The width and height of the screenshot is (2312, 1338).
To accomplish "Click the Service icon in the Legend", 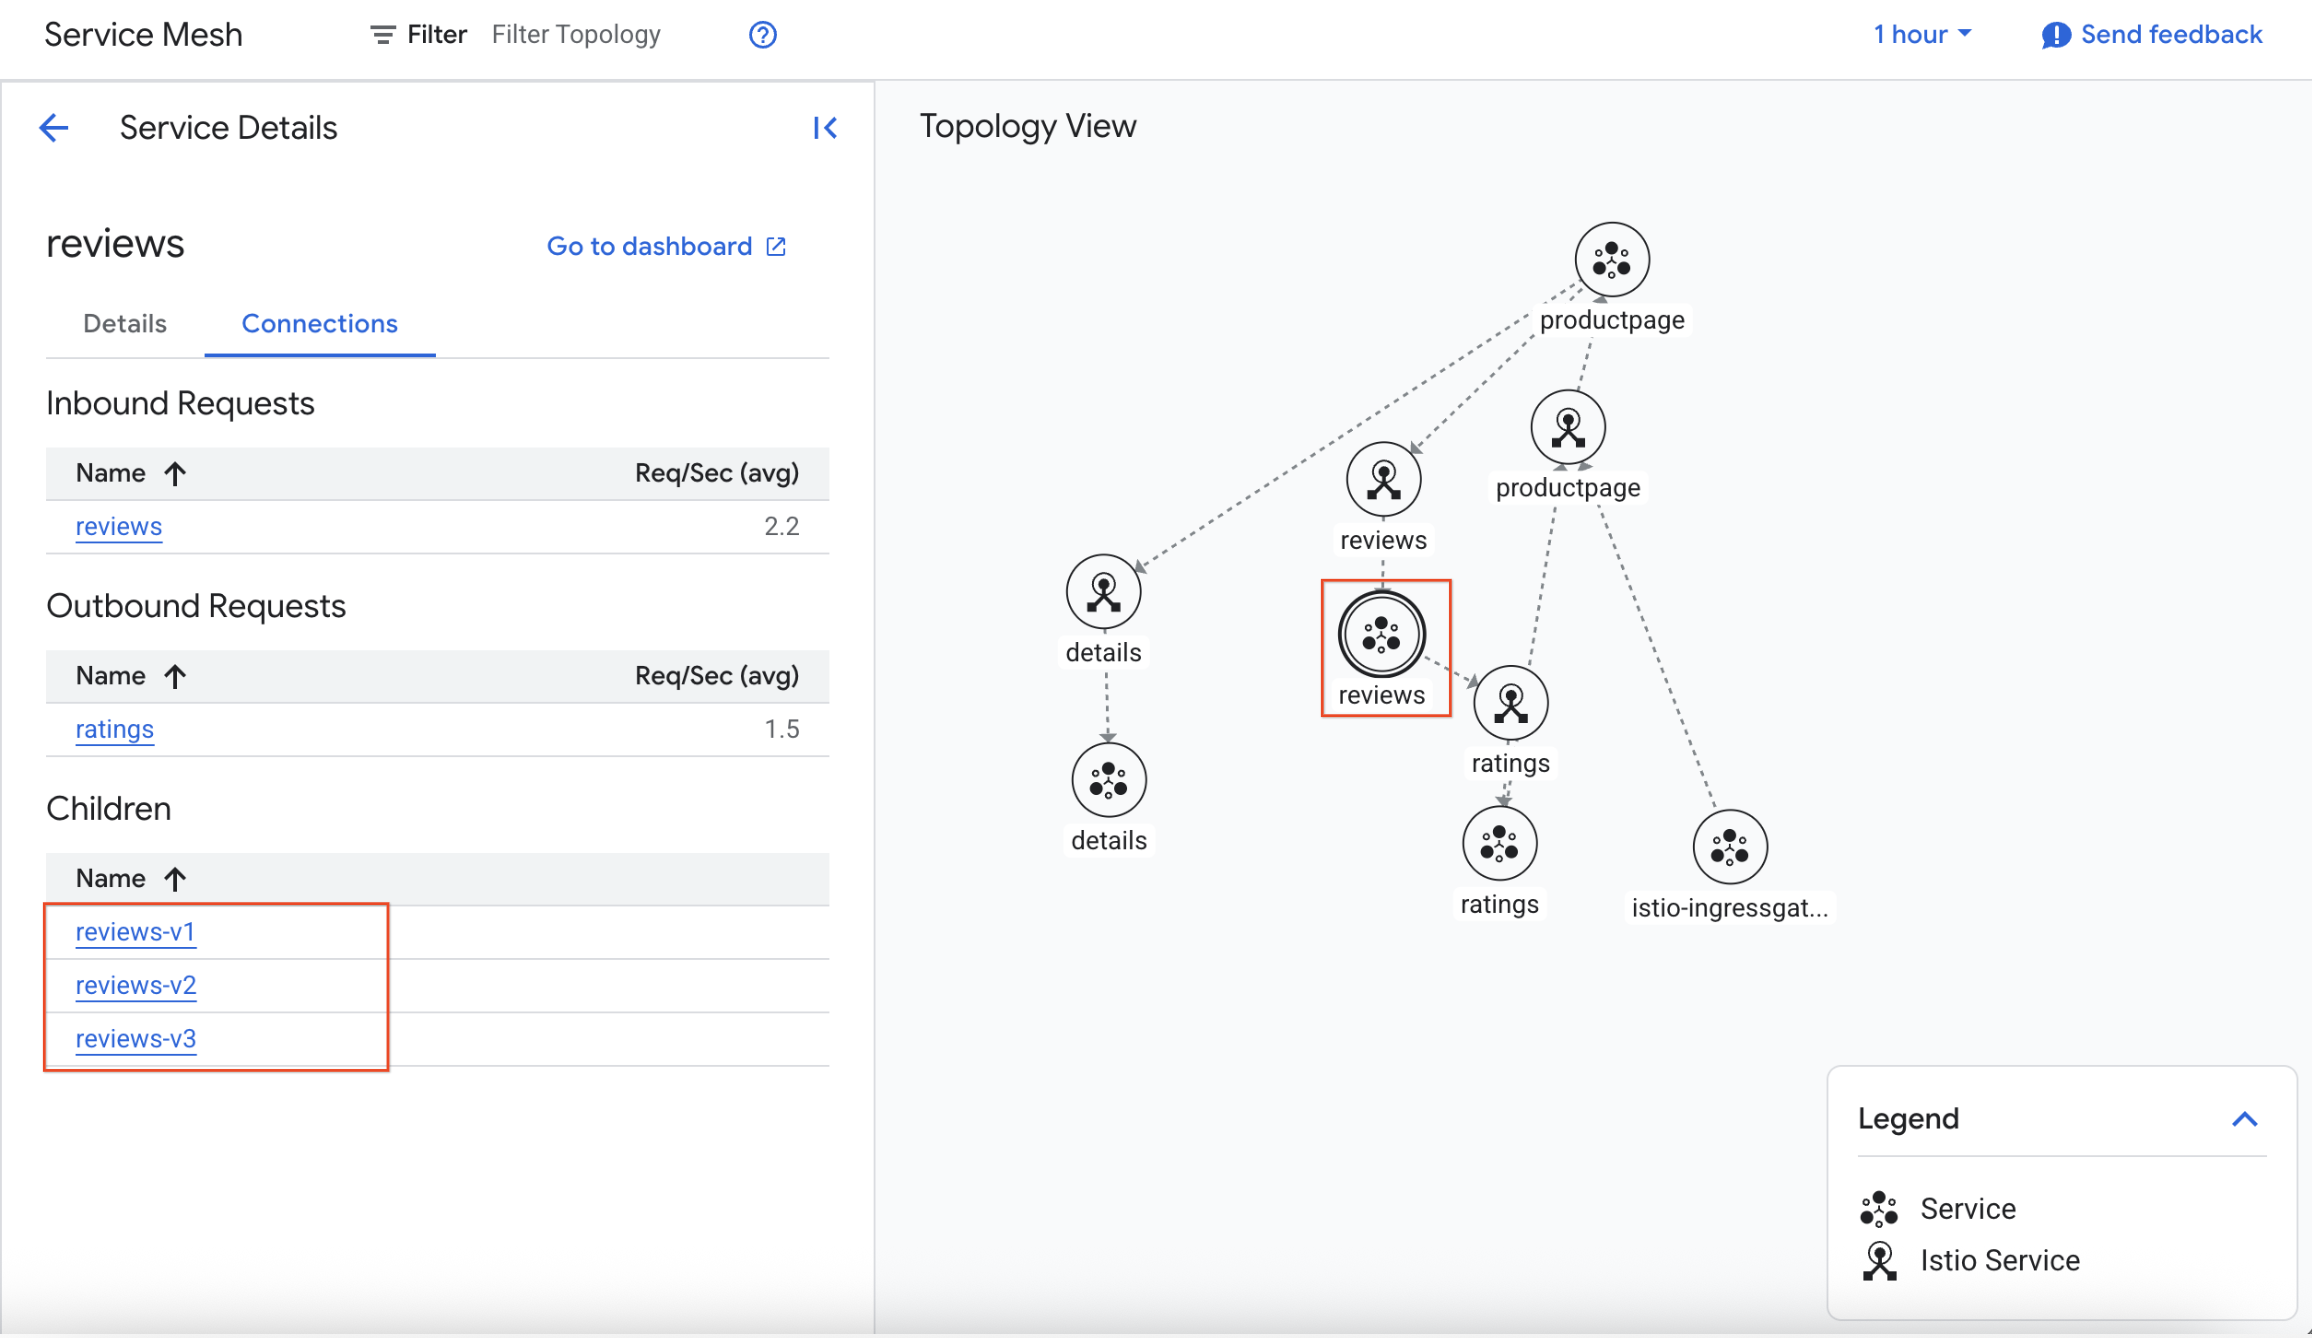I will [1879, 1209].
